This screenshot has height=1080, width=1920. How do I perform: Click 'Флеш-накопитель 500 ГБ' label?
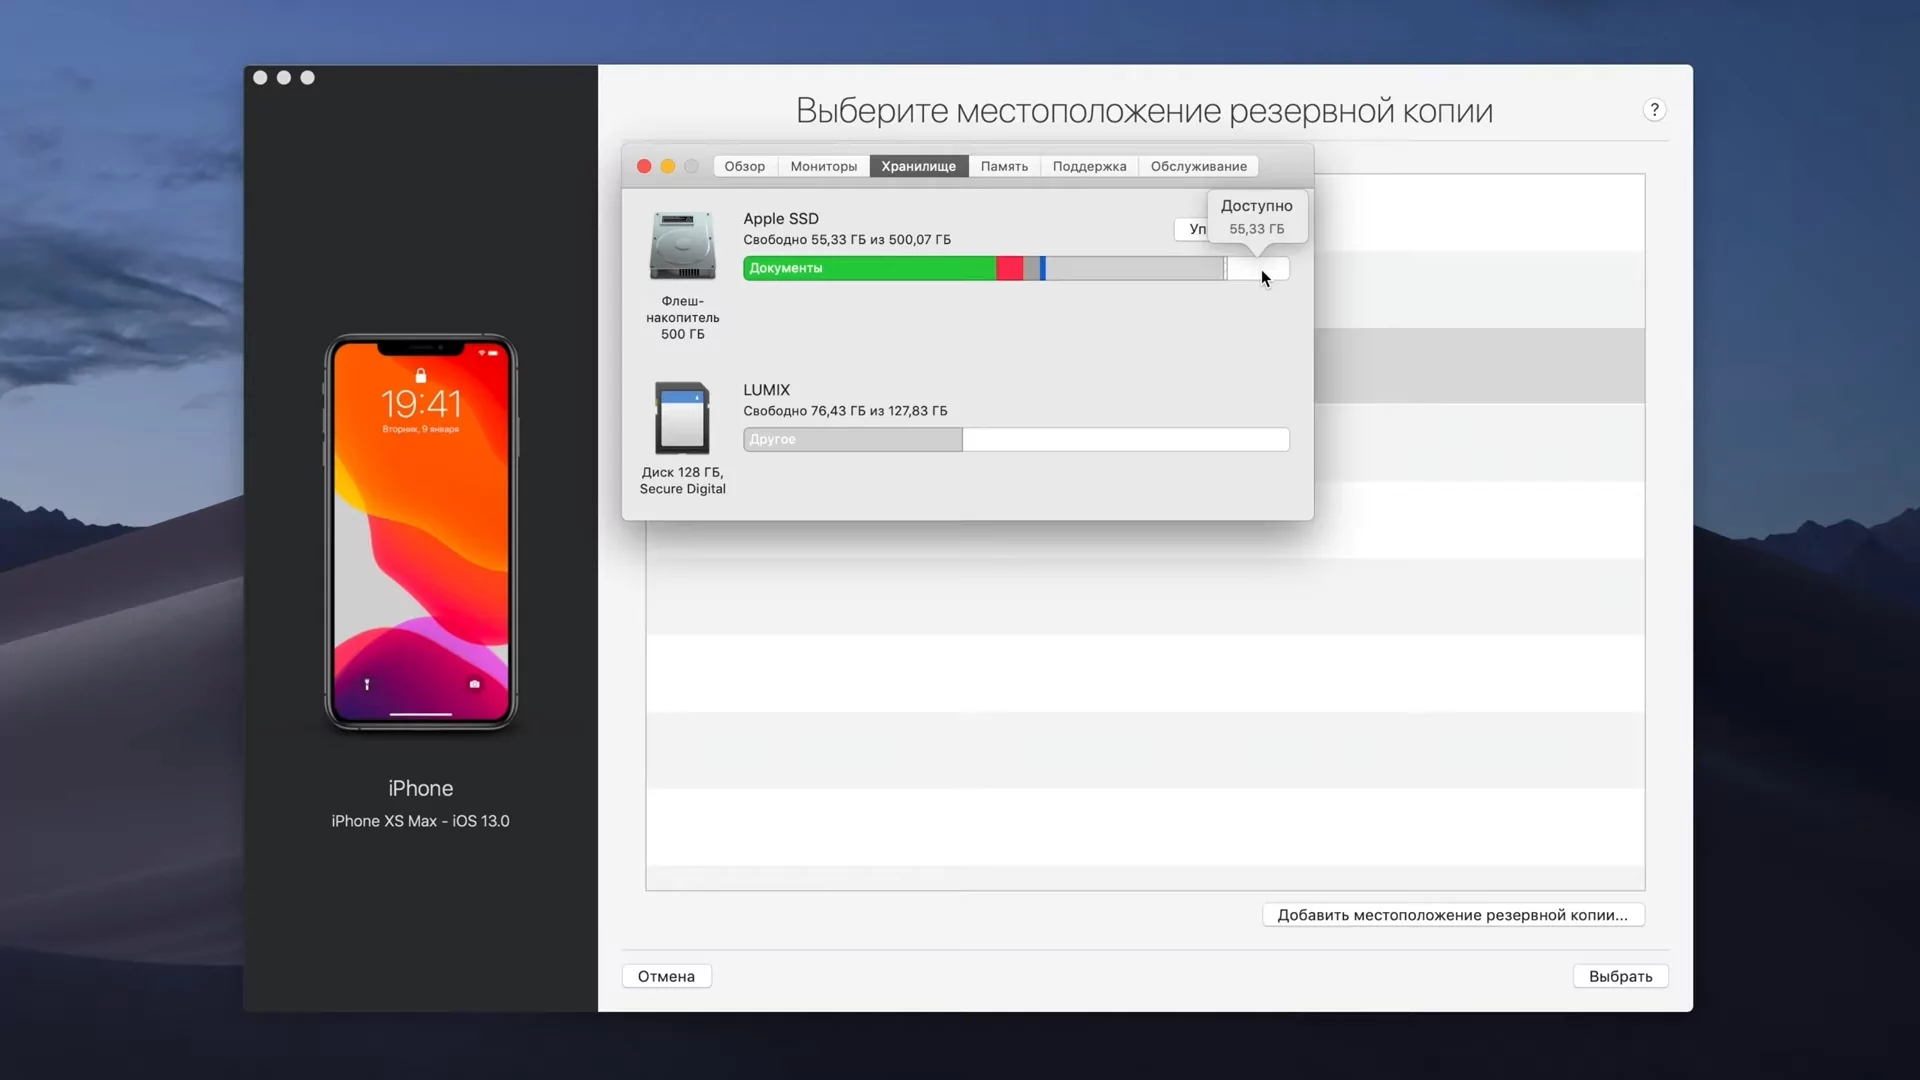click(683, 318)
